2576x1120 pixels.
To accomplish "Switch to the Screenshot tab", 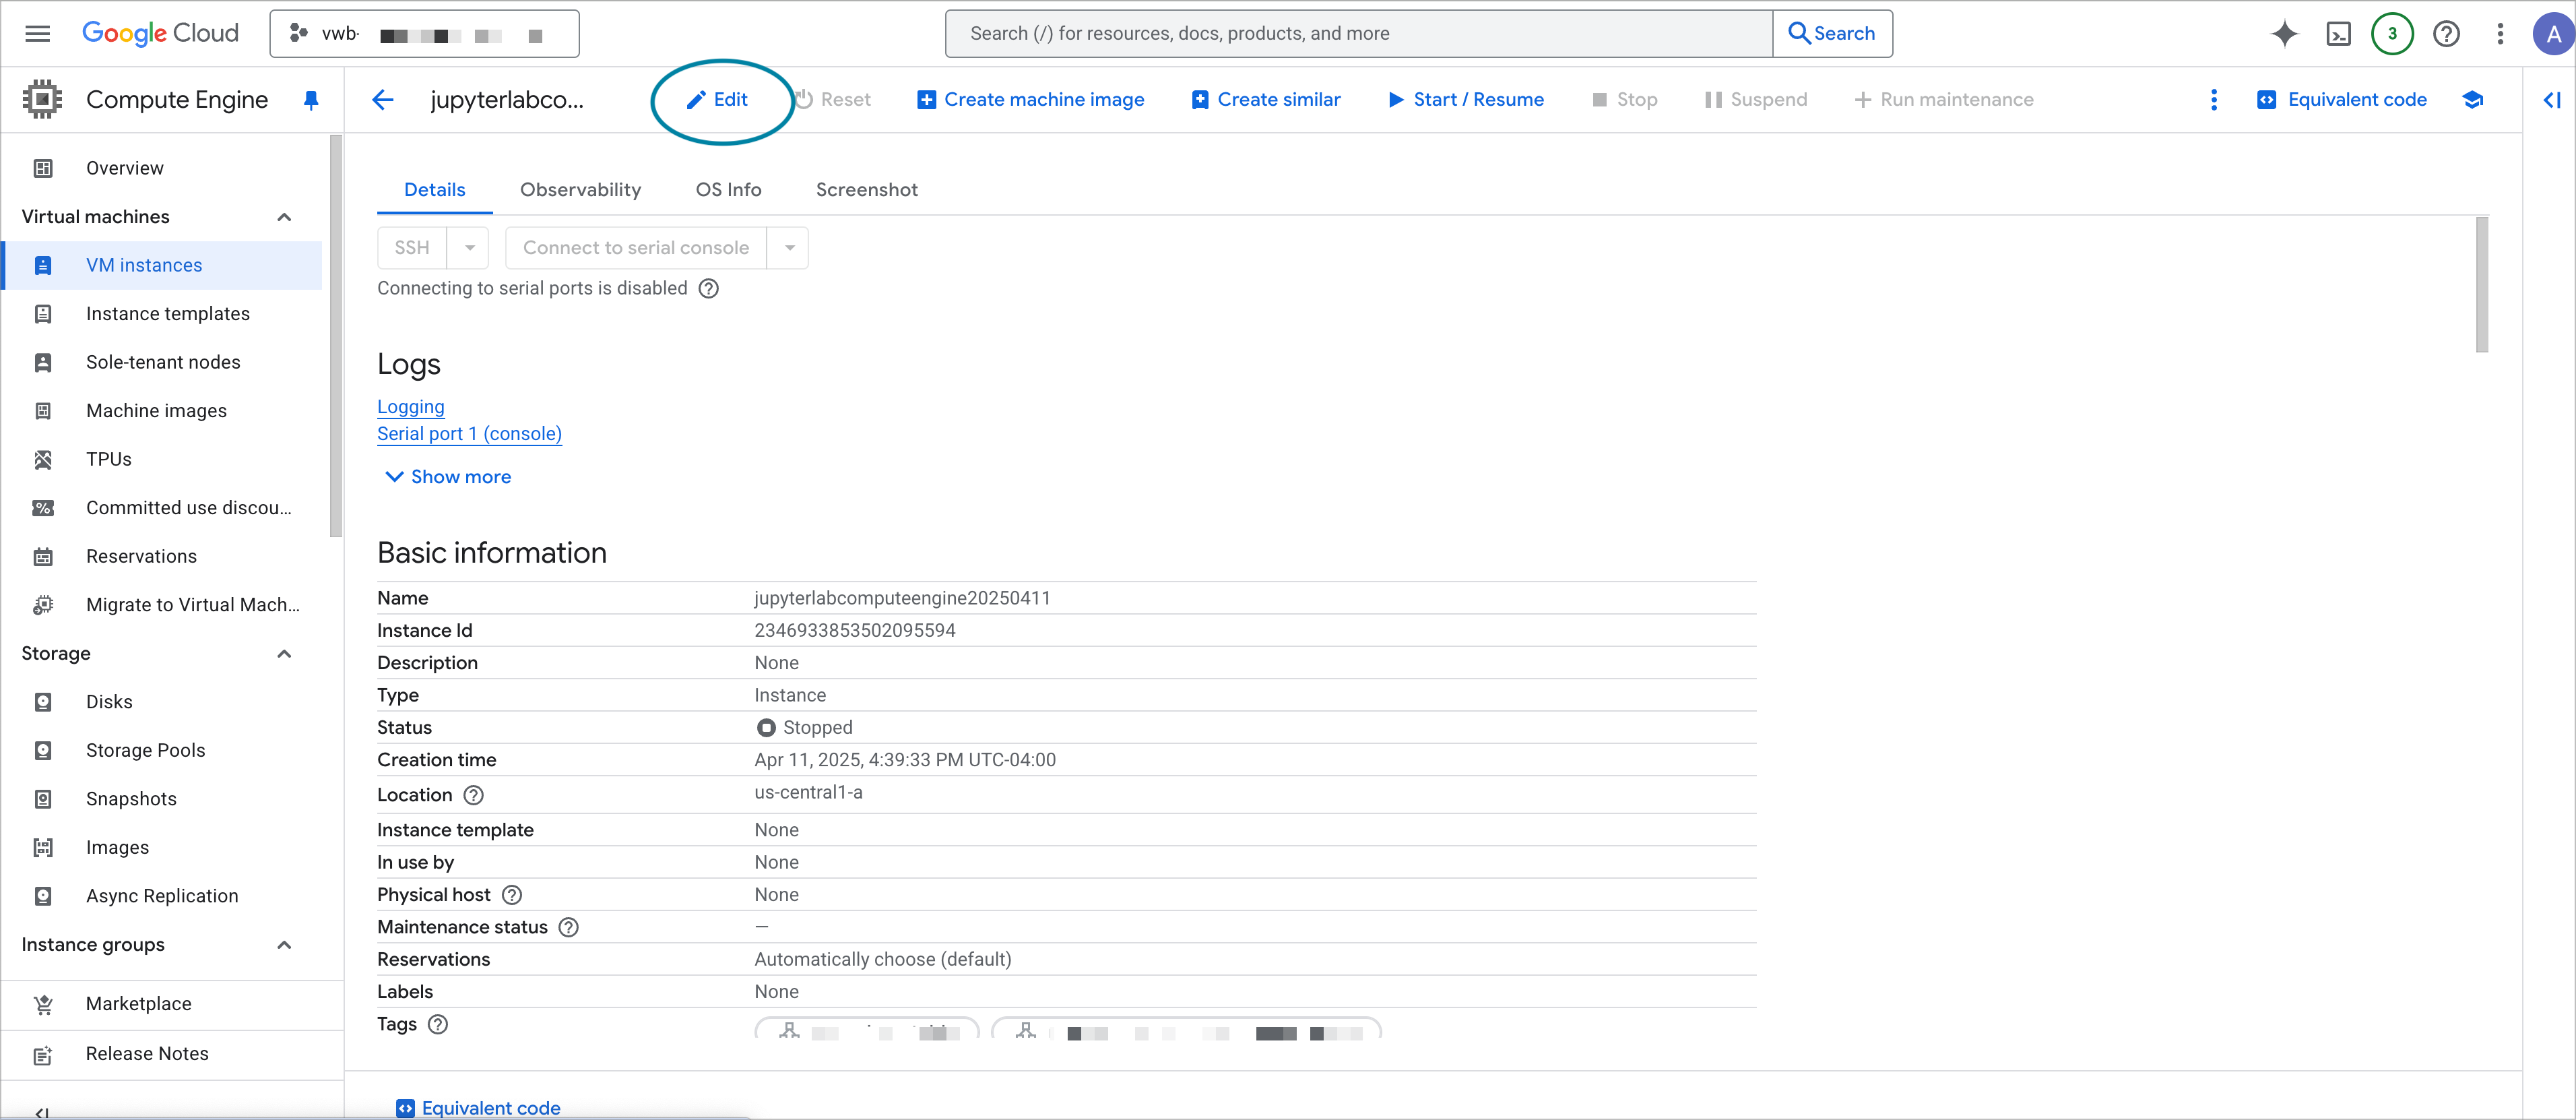I will pyautogui.click(x=866, y=190).
